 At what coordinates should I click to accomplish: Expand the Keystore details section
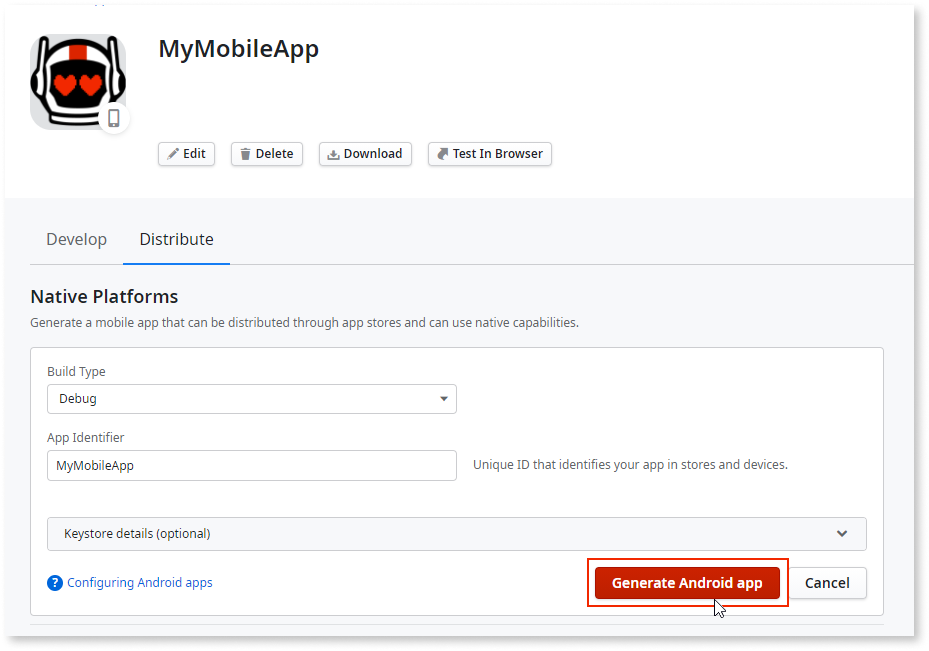(456, 533)
